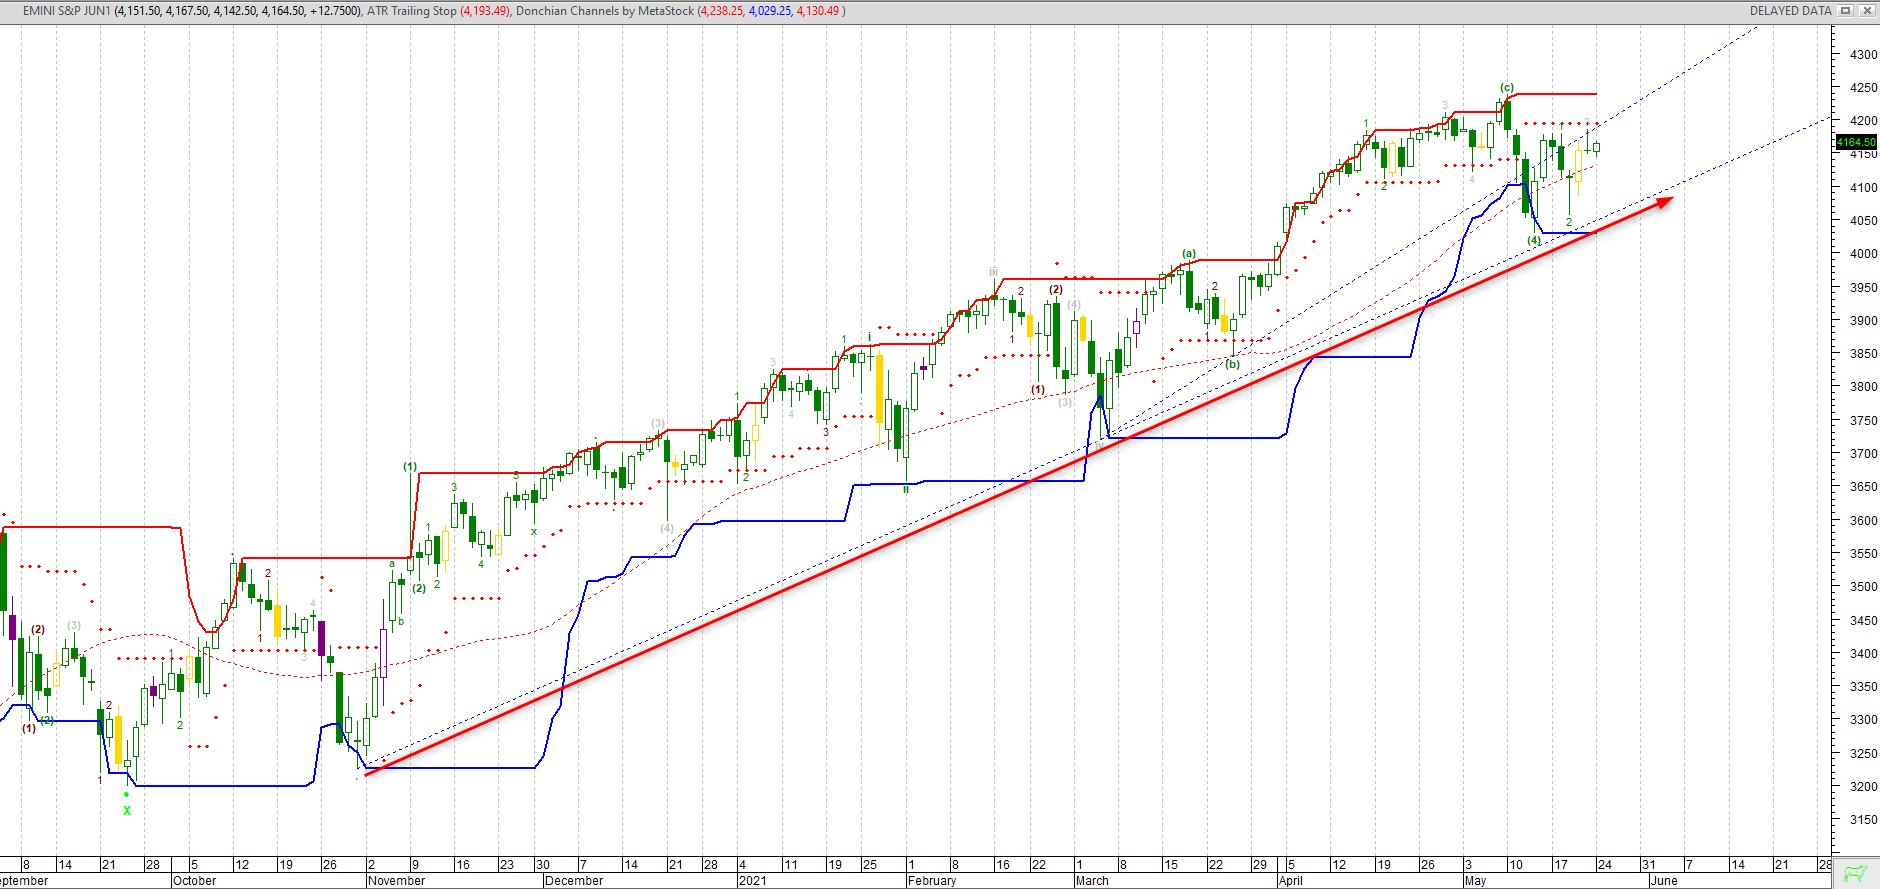Click the June month label on date axis
The width and height of the screenshot is (1880, 889).
[1664, 881]
